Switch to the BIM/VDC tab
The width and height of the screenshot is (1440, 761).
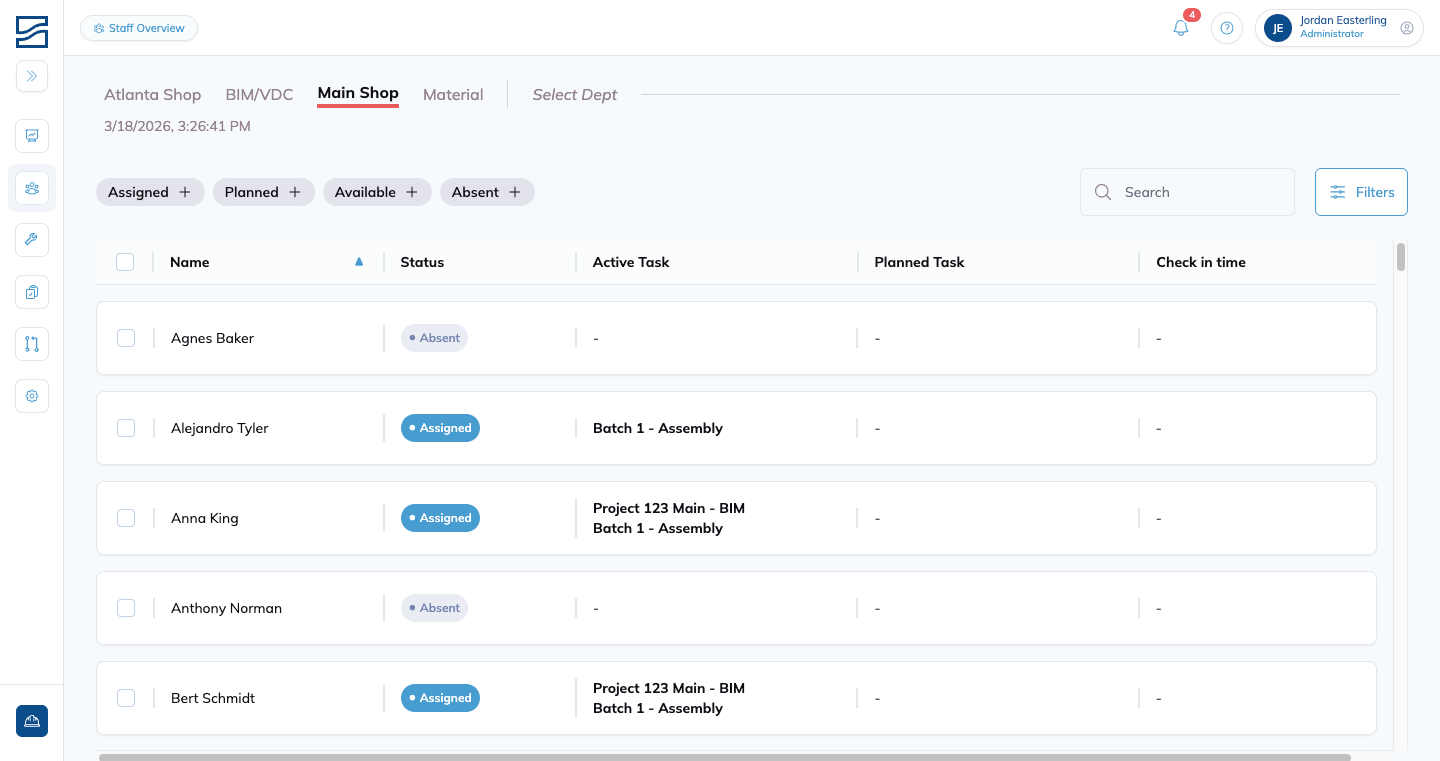tap(260, 94)
